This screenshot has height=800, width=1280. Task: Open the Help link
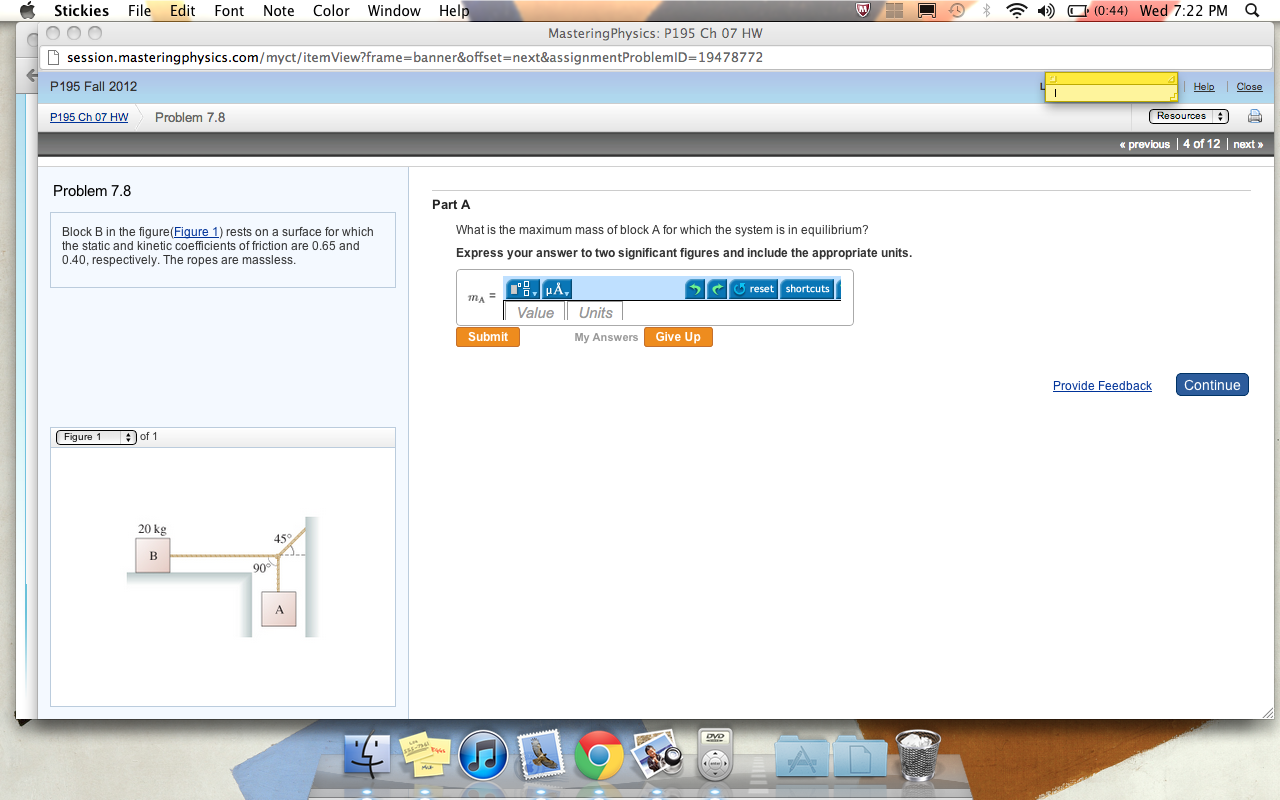(1204, 87)
